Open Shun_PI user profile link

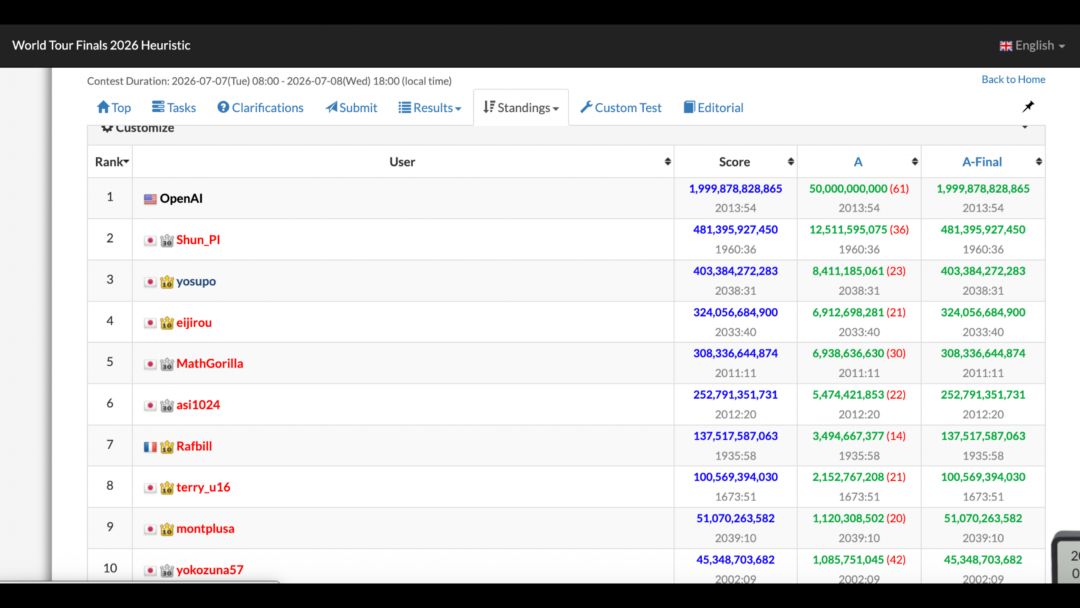coord(198,240)
